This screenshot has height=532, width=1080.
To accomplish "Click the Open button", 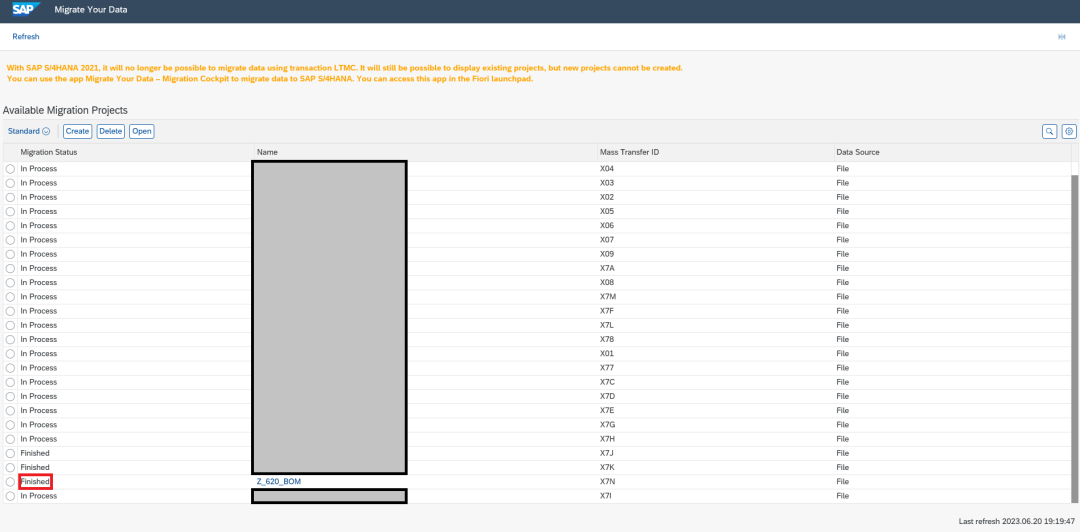I will (x=142, y=131).
